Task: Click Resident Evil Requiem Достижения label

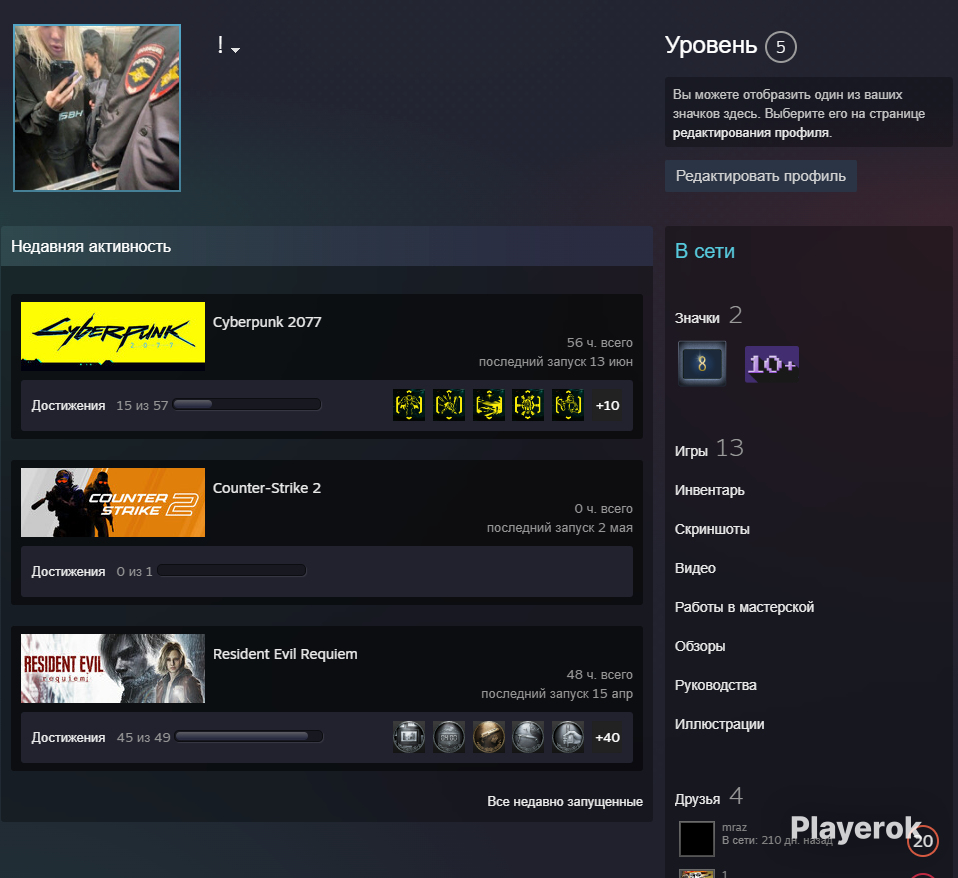Action: 68,737
